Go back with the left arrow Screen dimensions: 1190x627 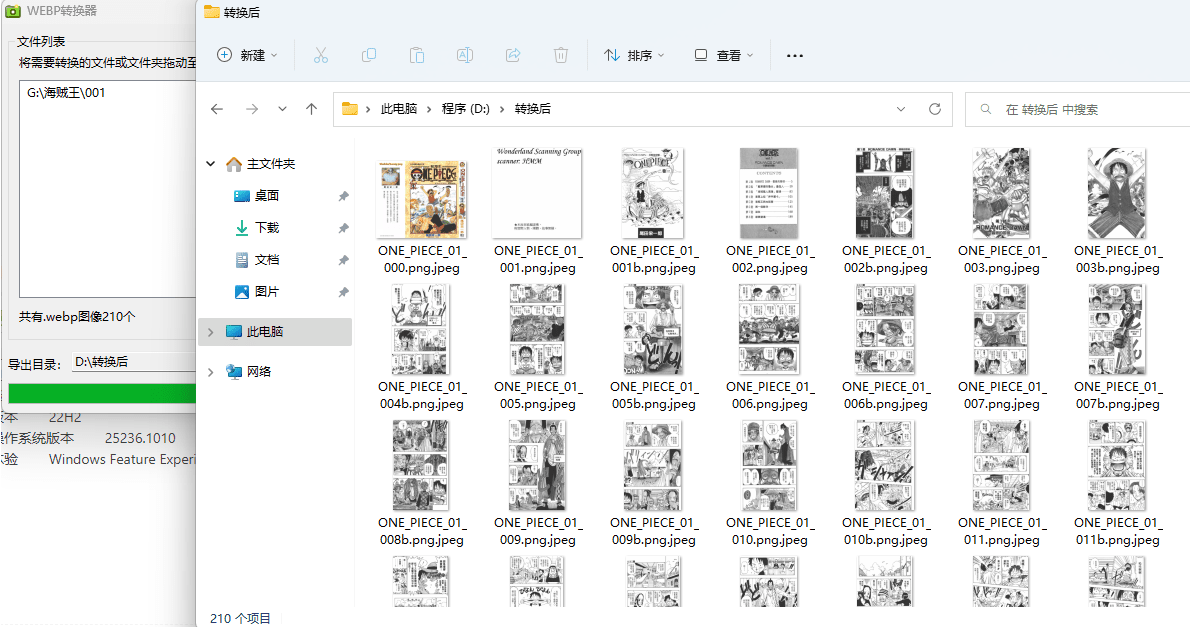tap(217, 109)
